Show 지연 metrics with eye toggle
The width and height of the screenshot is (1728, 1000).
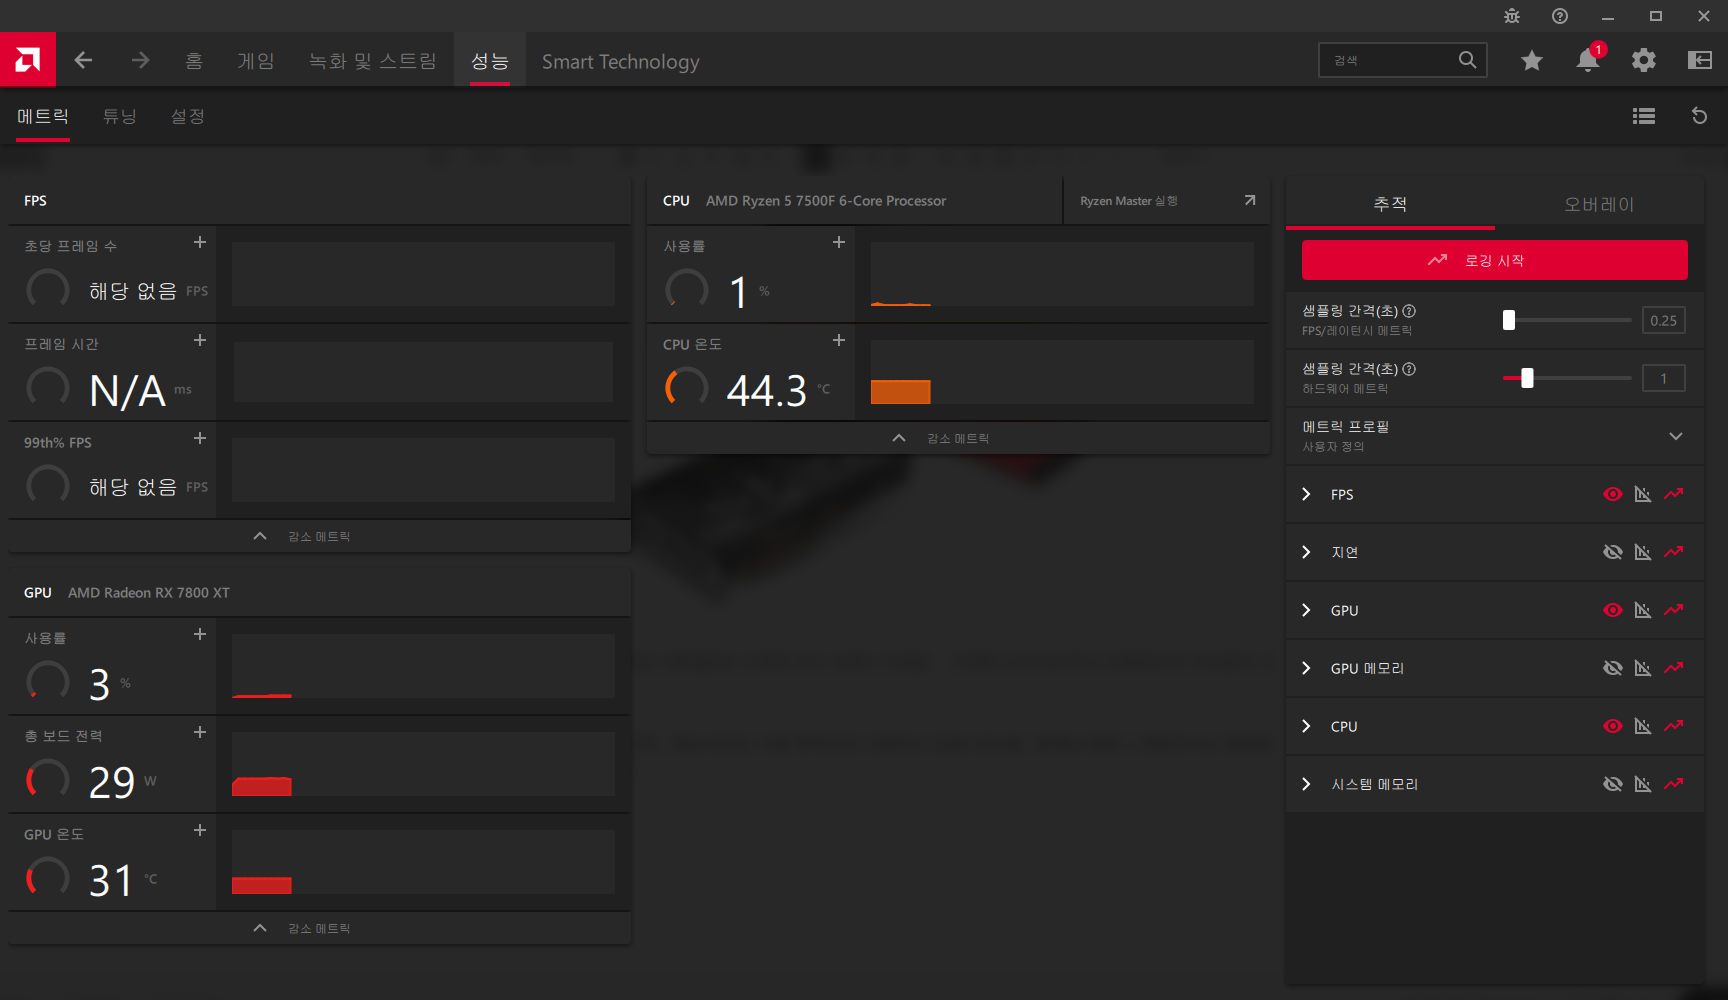[x=1613, y=552]
